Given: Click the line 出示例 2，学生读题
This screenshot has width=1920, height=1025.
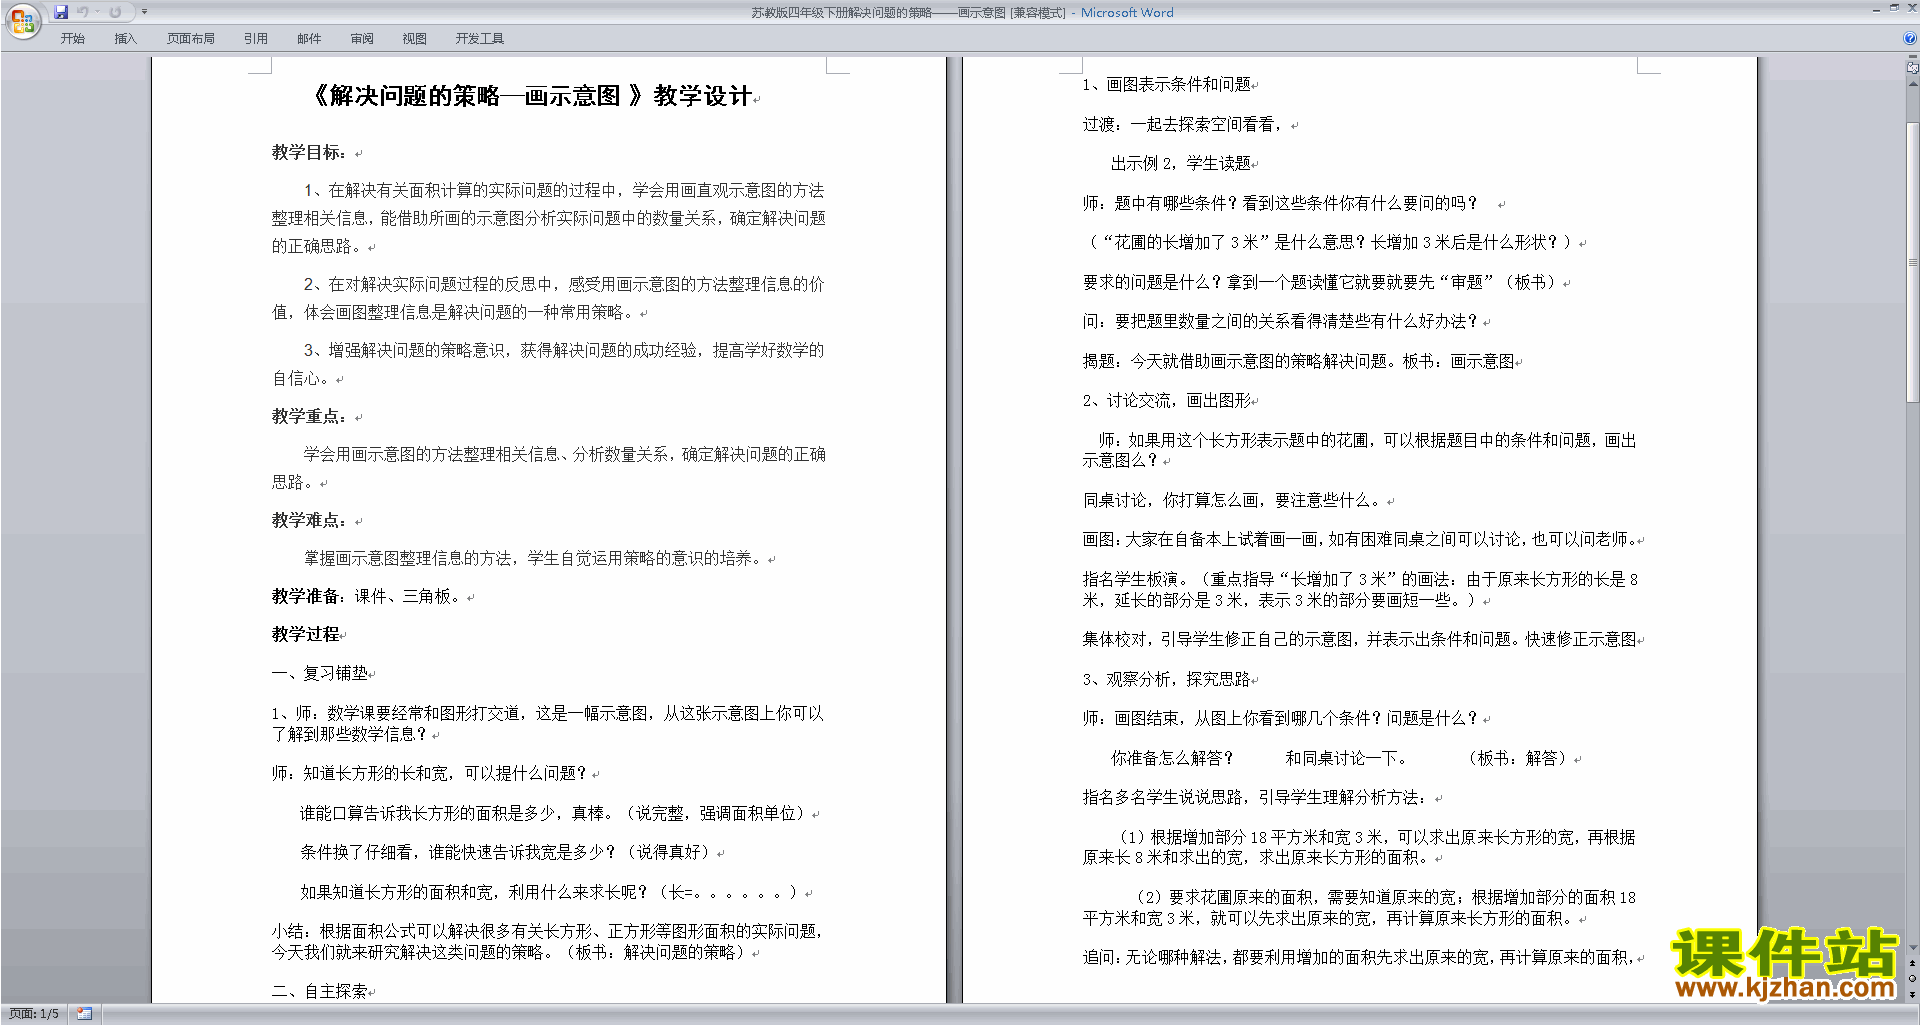Looking at the screenshot, I should (1181, 163).
